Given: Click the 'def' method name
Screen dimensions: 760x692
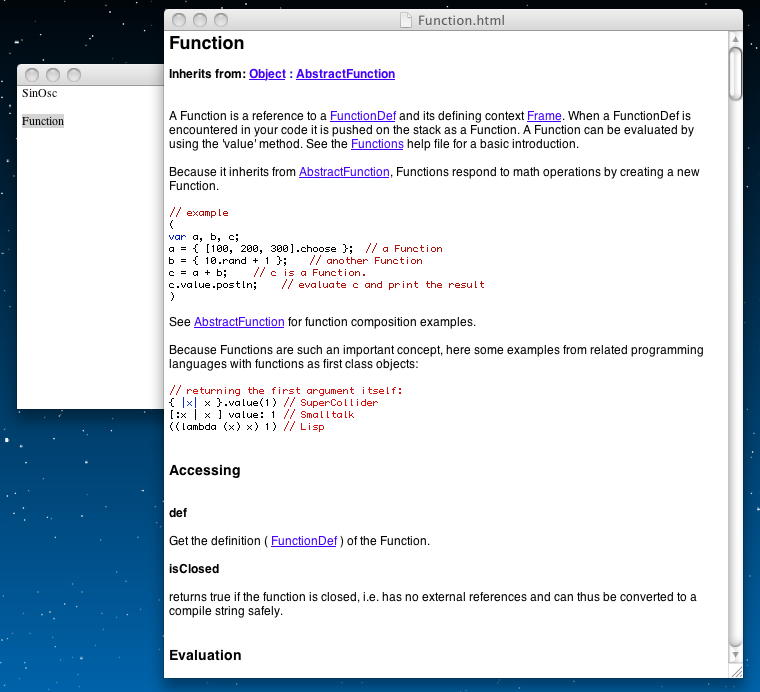Looking at the screenshot, I should pos(178,513).
